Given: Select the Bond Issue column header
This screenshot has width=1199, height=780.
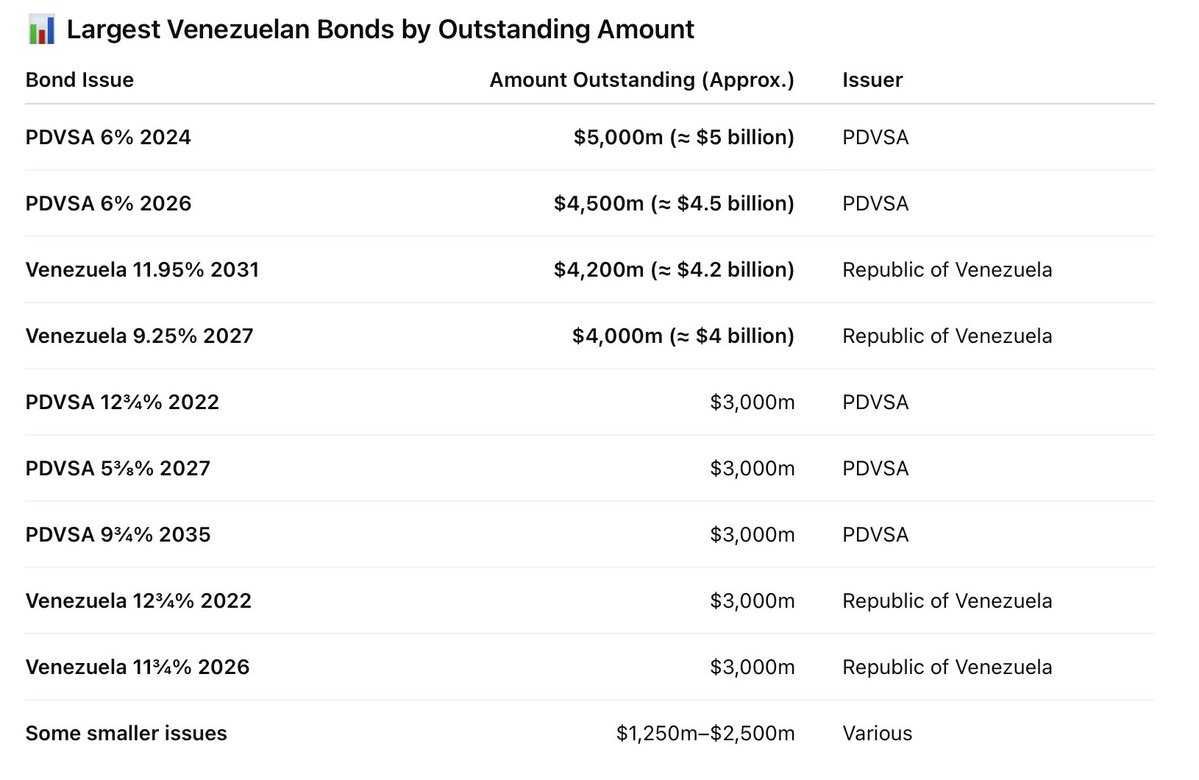Looking at the screenshot, I should (x=79, y=80).
